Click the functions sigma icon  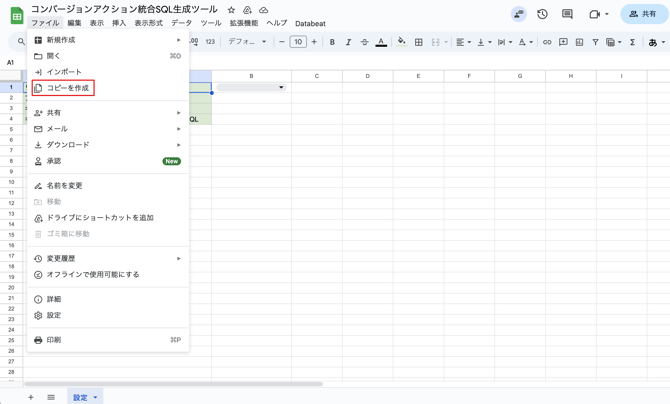pyautogui.click(x=632, y=42)
